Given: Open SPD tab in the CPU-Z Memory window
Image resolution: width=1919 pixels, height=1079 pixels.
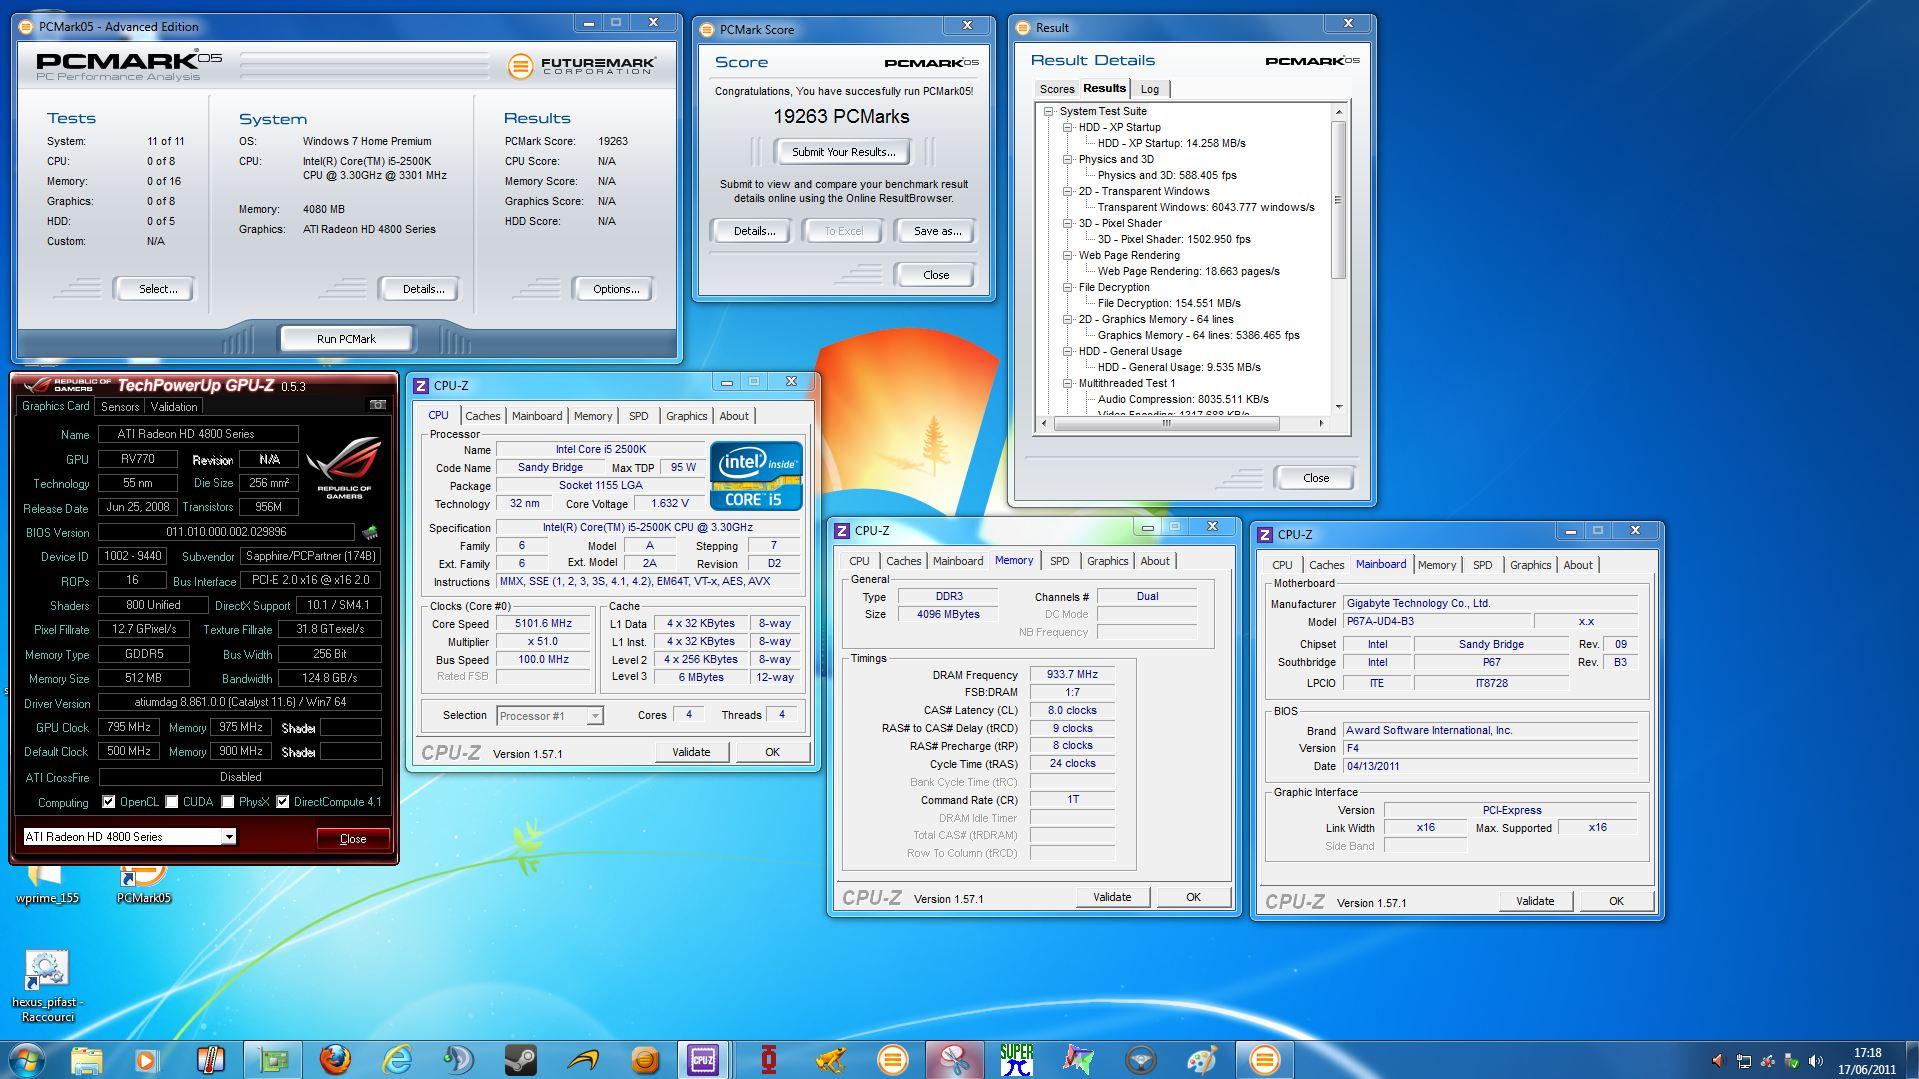Looking at the screenshot, I should pos(1060,561).
